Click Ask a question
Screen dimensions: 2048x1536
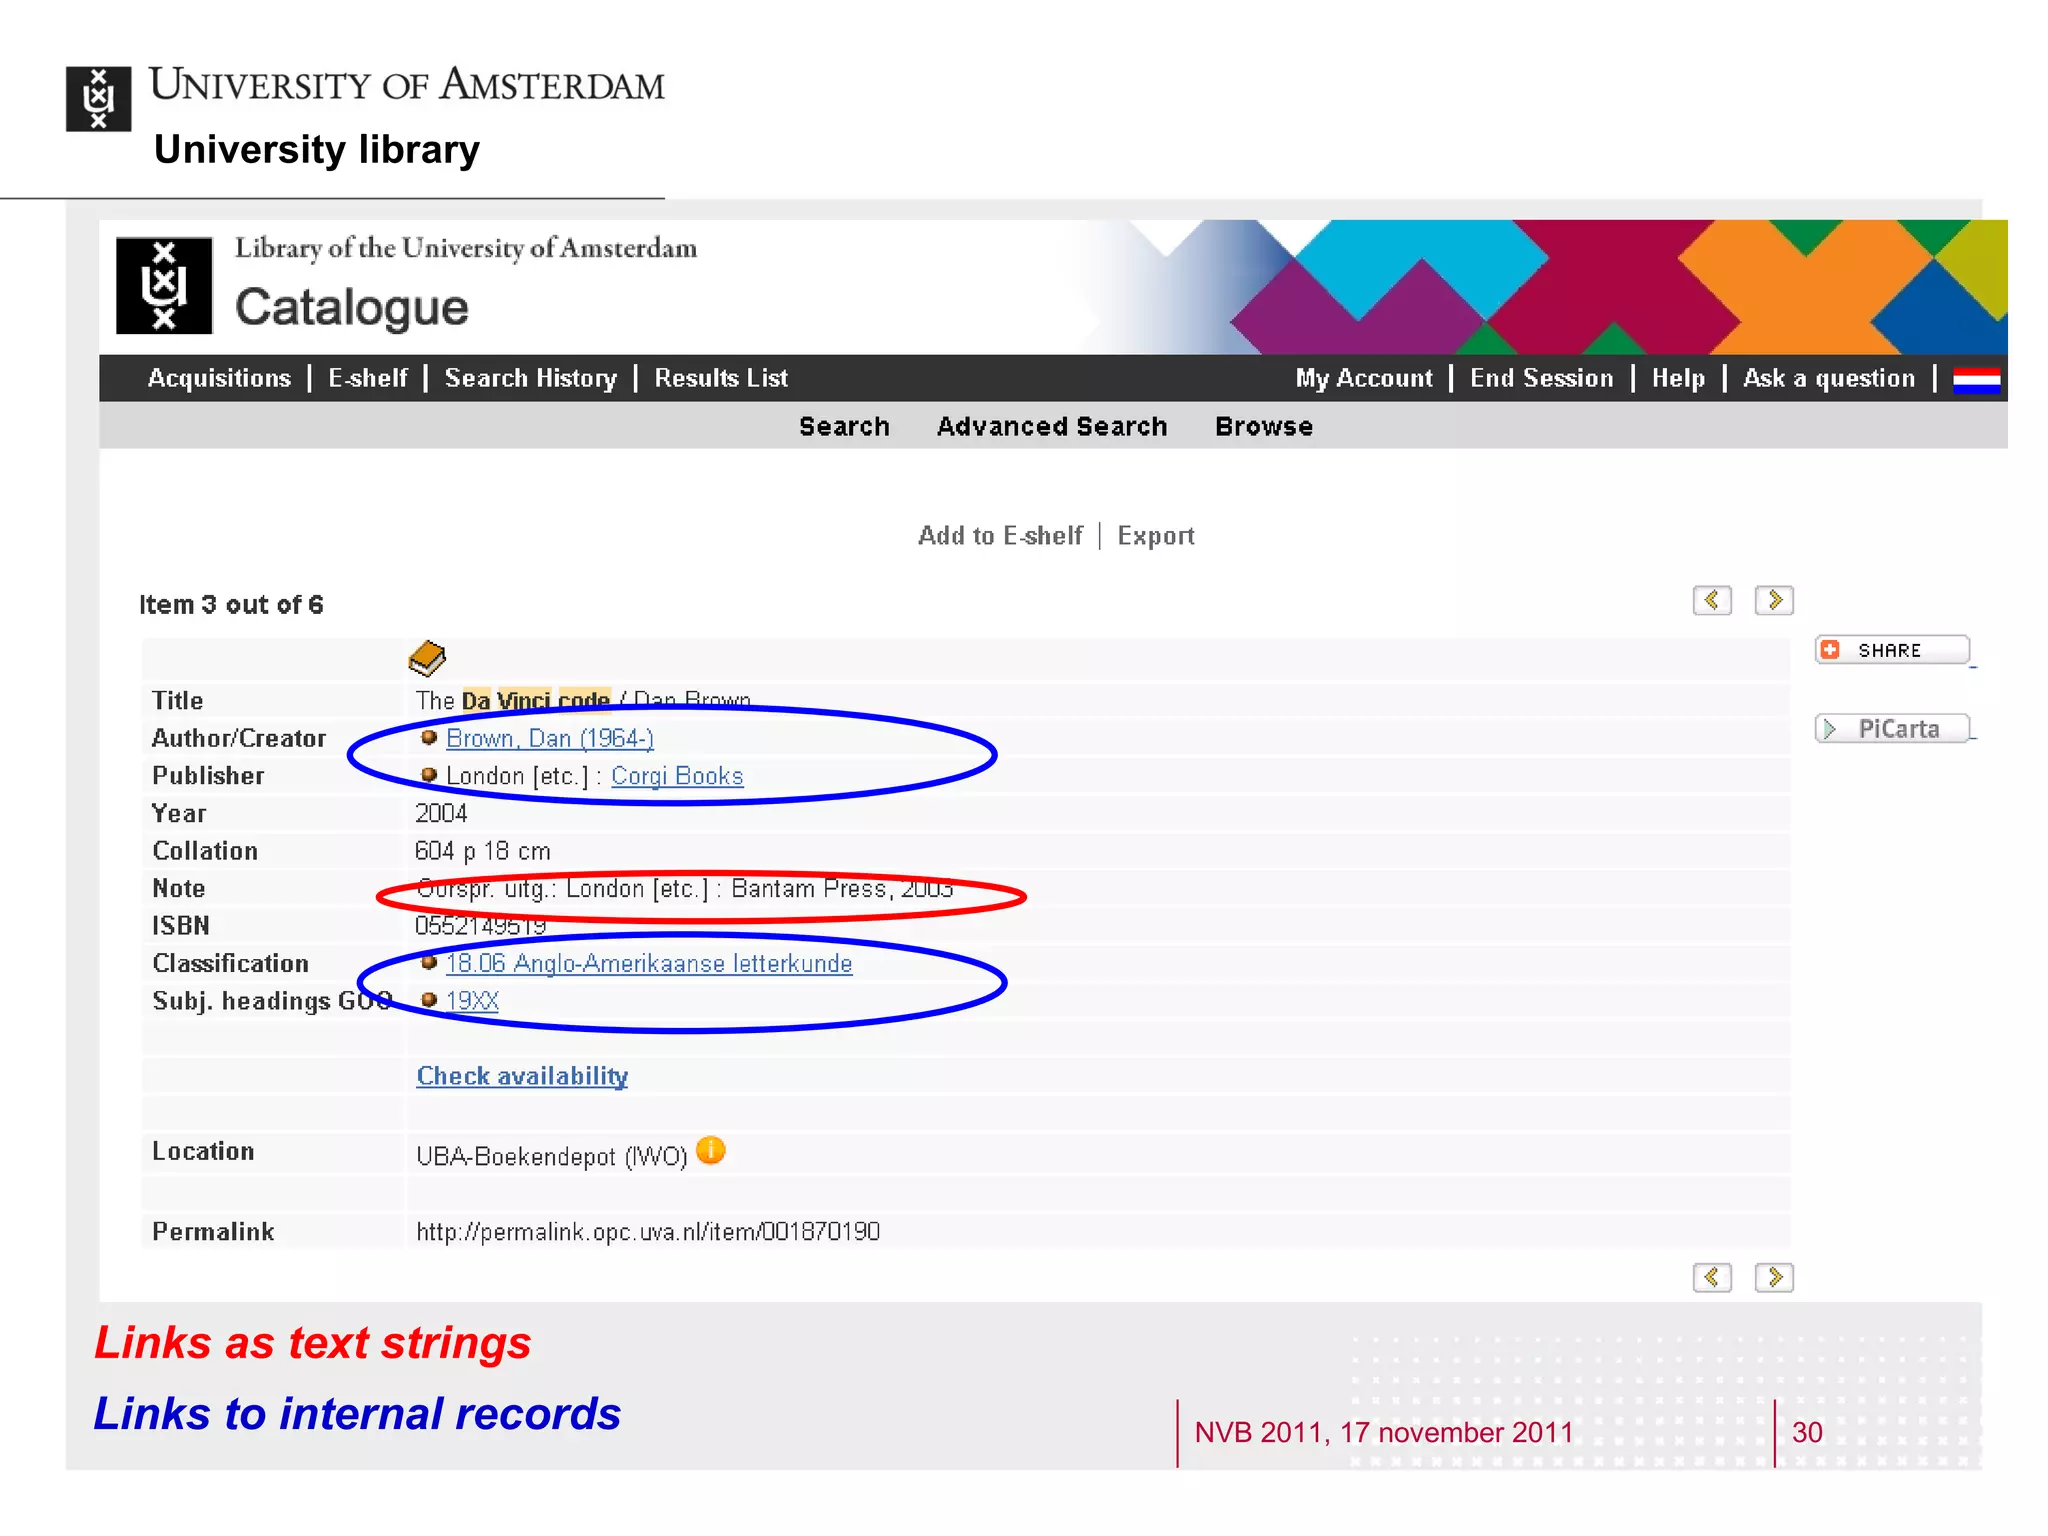tap(1829, 378)
